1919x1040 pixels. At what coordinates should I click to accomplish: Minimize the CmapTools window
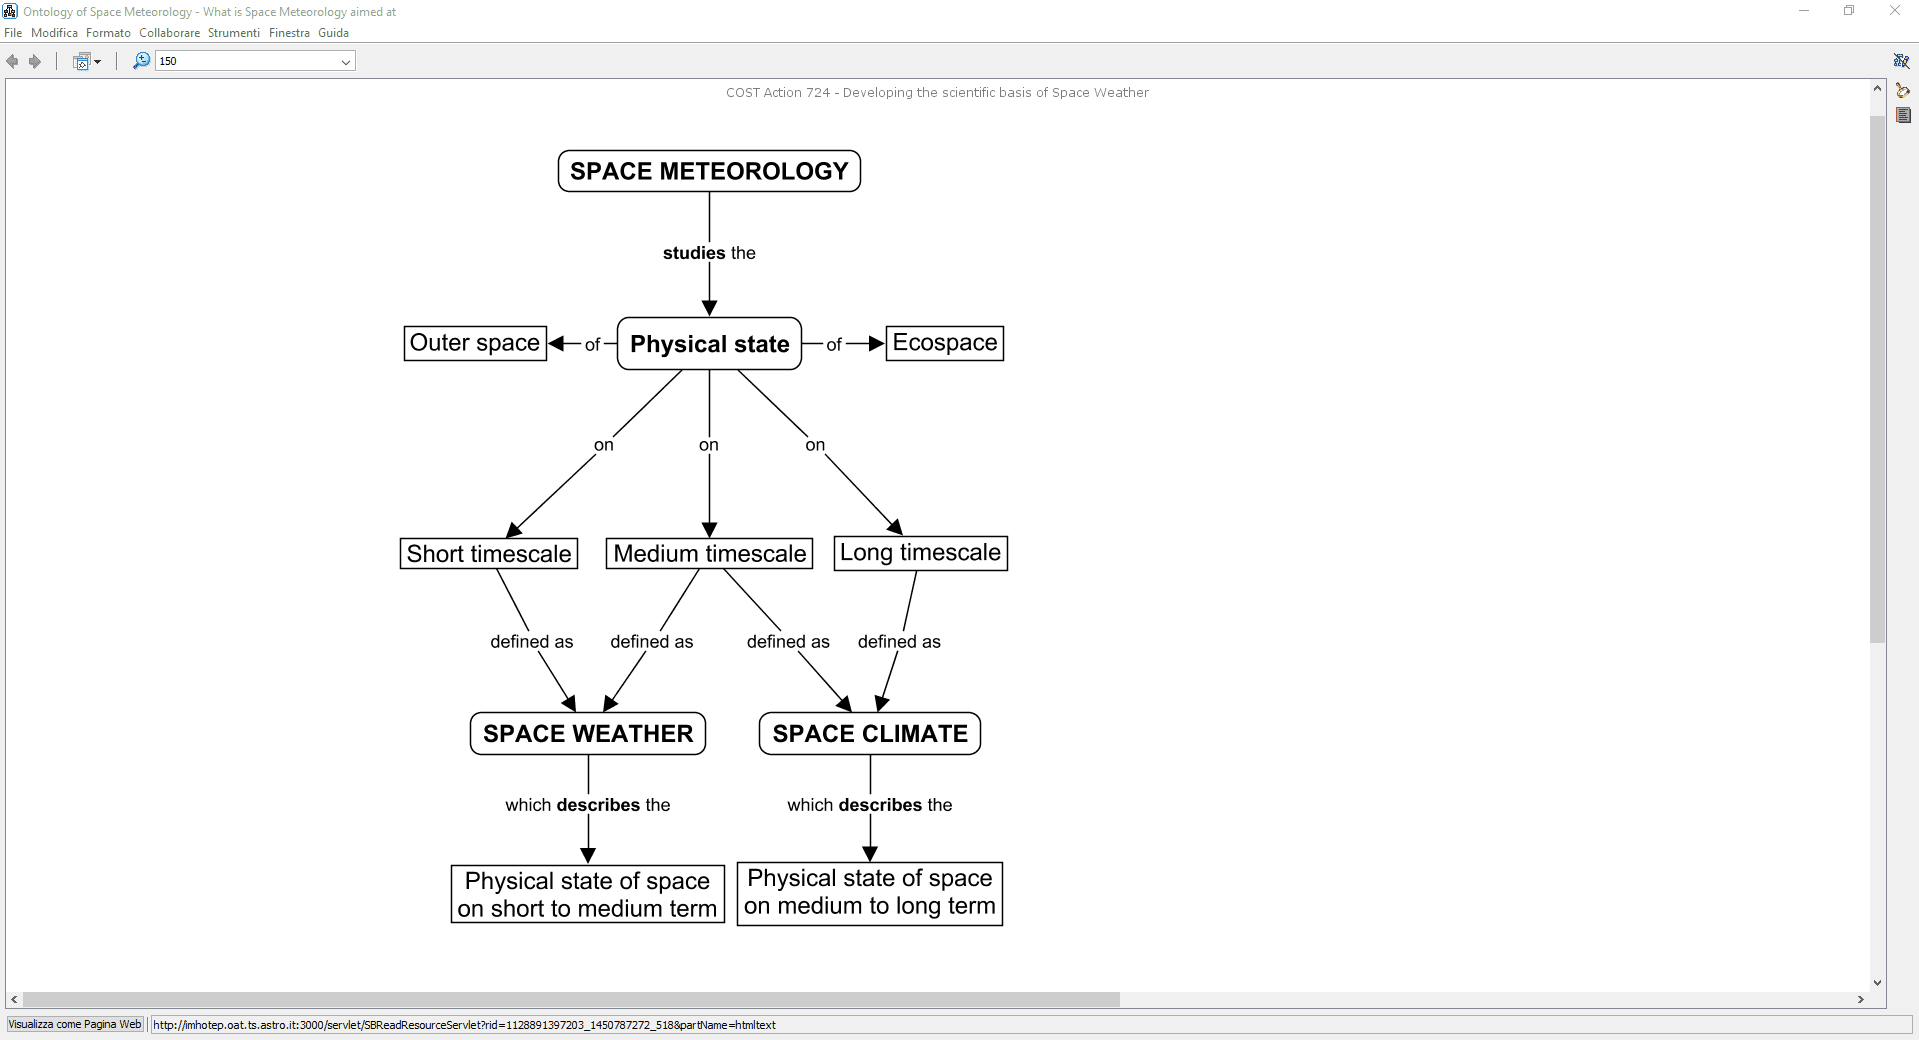coord(1804,11)
